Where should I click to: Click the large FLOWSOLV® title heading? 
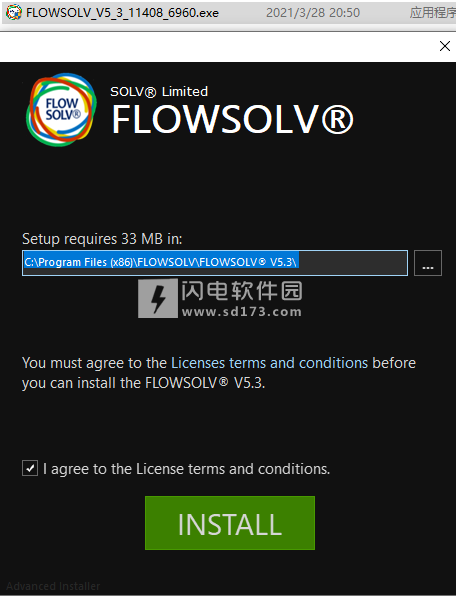tap(233, 119)
